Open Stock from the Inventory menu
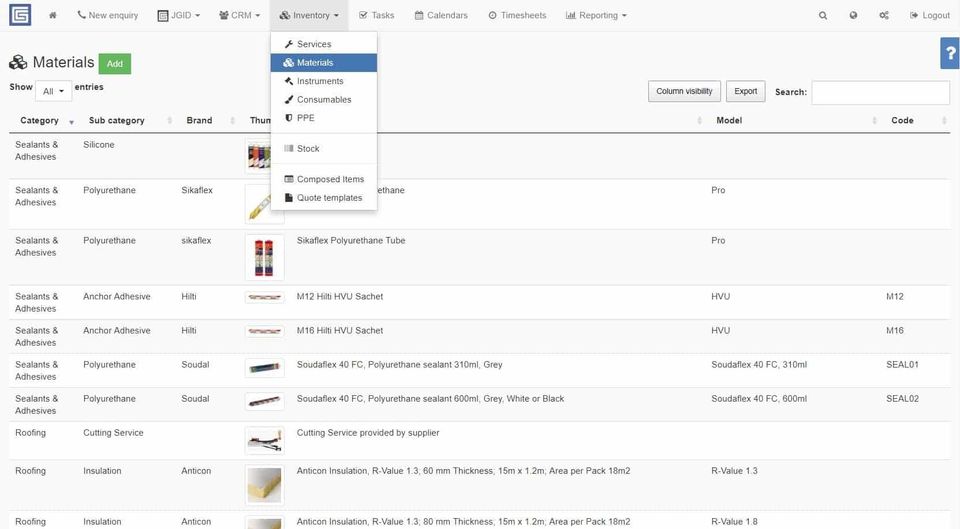The height and width of the screenshot is (529, 960). tap(323, 148)
